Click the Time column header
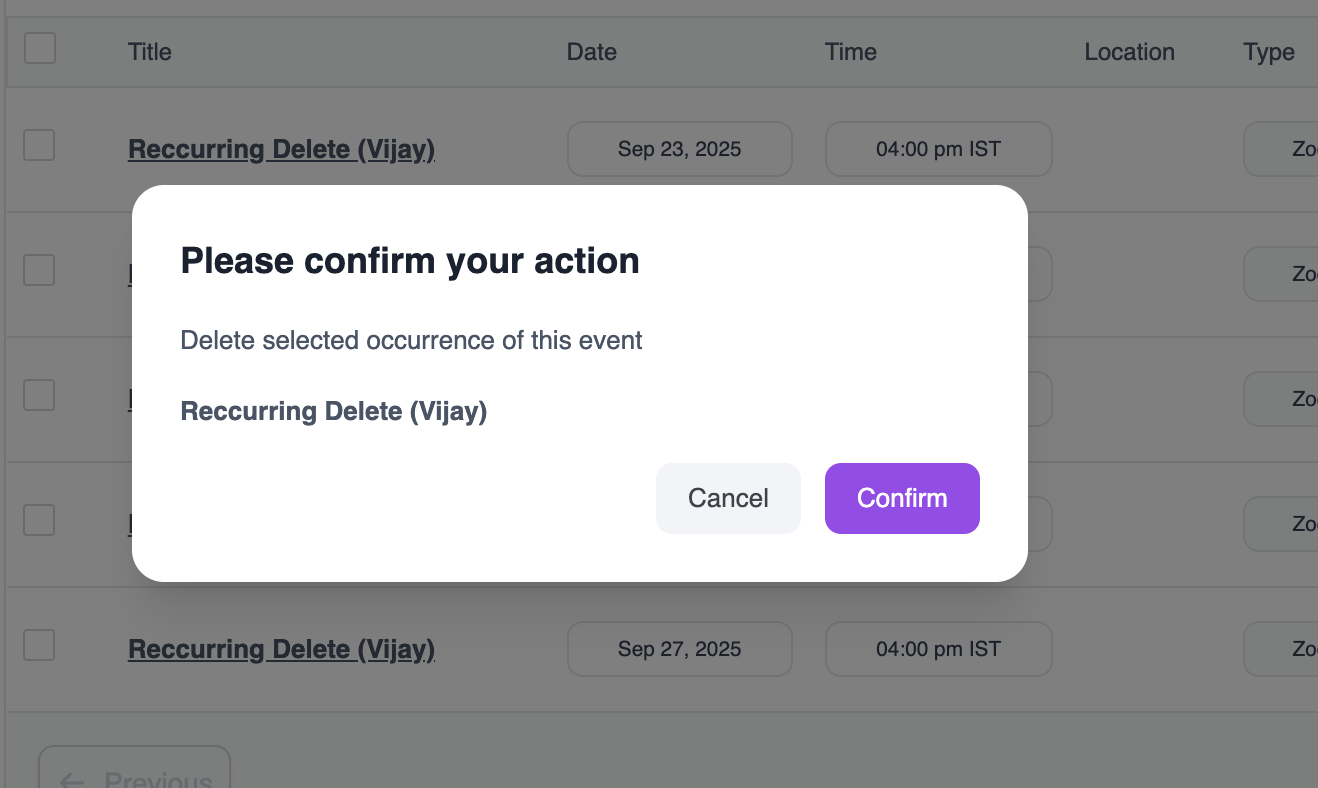This screenshot has height=788, width=1318. pos(849,51)
